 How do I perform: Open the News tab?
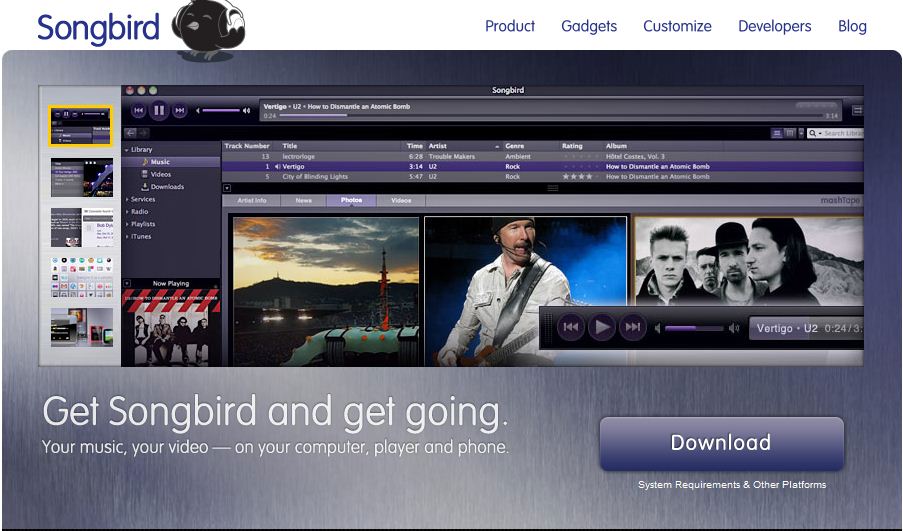click(x=303, y=200)
